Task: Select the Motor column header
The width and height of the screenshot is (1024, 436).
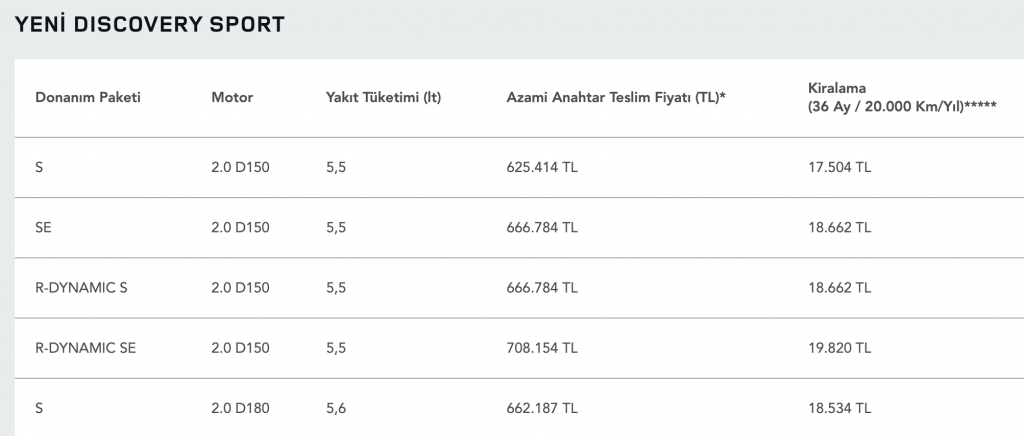Action: coord(232,98)
